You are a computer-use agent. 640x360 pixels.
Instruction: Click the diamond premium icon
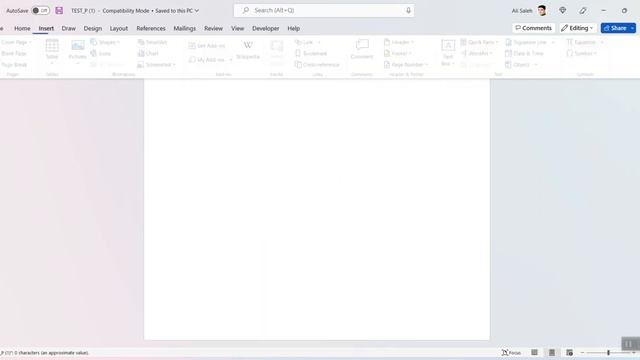563,11
